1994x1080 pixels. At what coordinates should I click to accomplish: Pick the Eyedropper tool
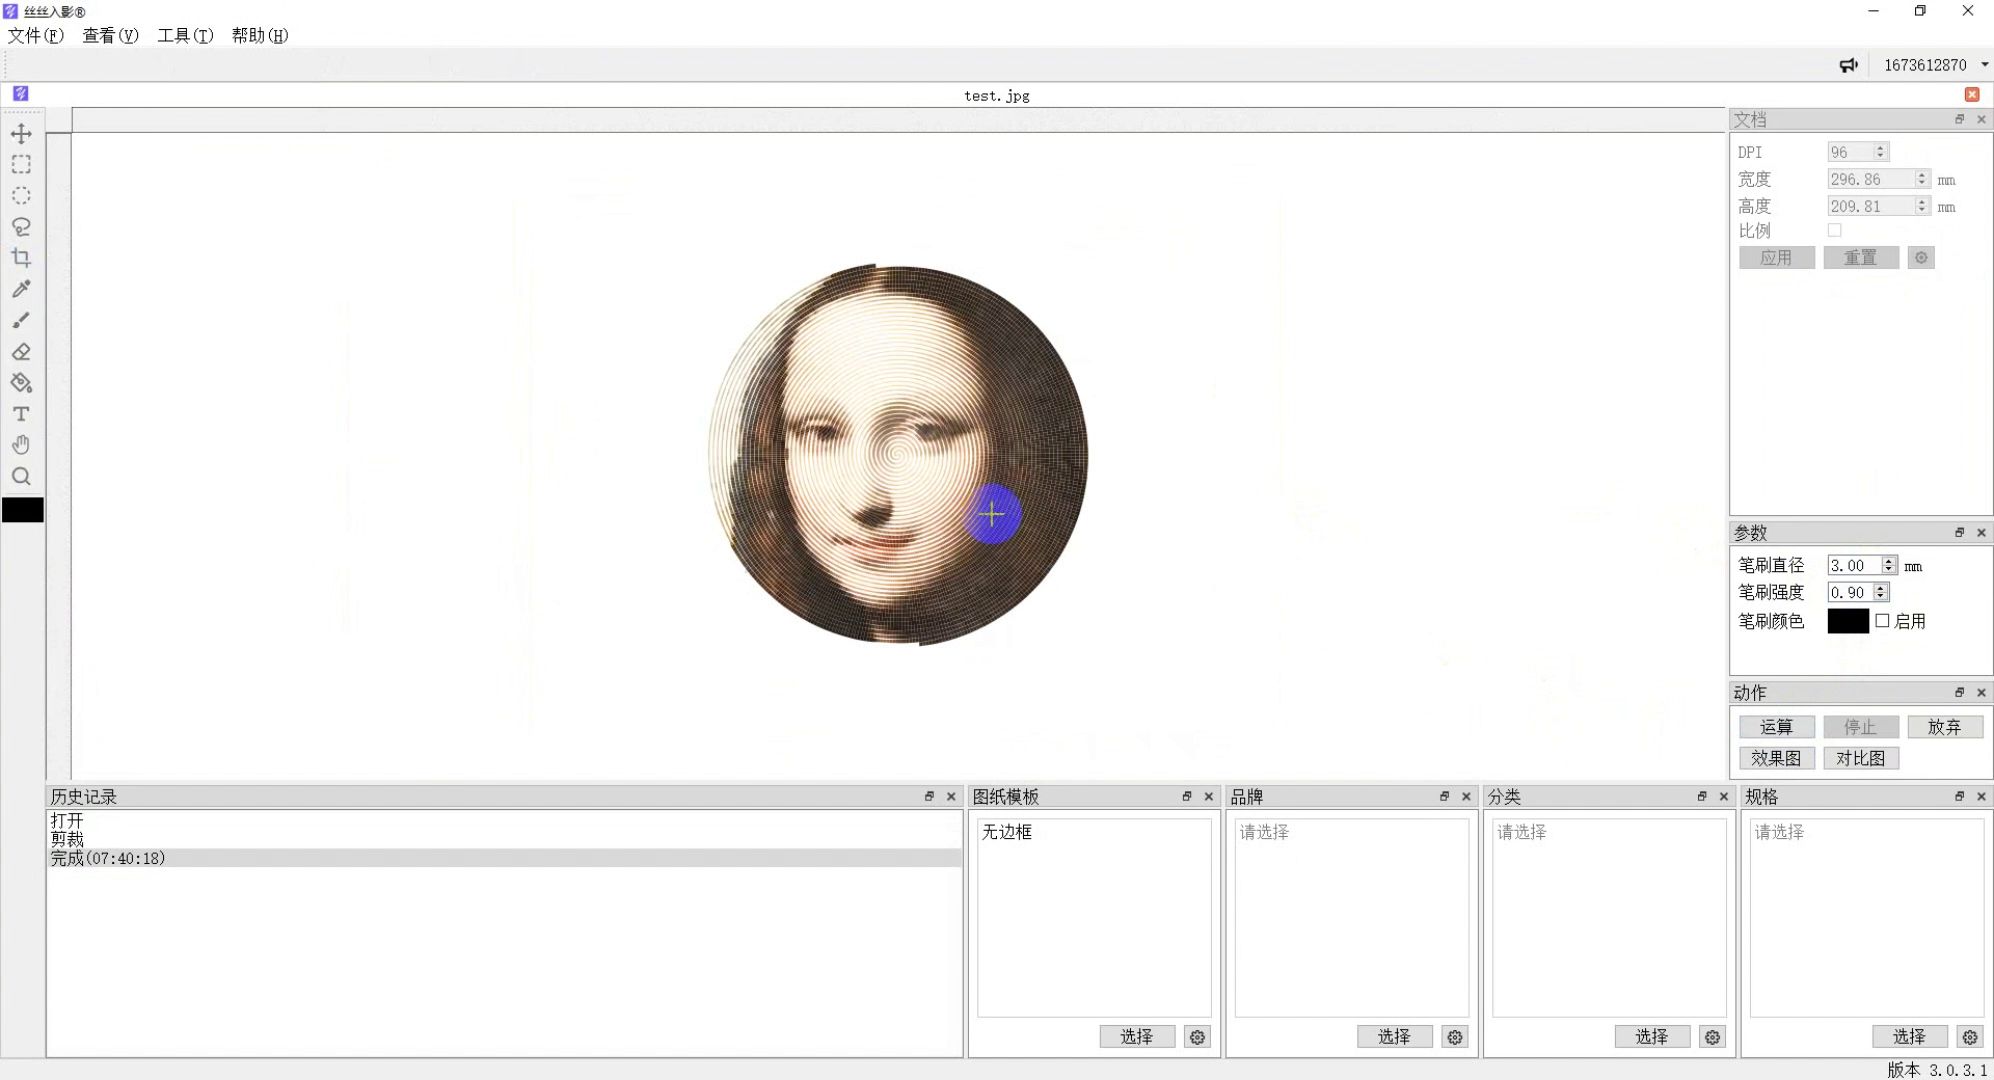(x=21, y=289)
